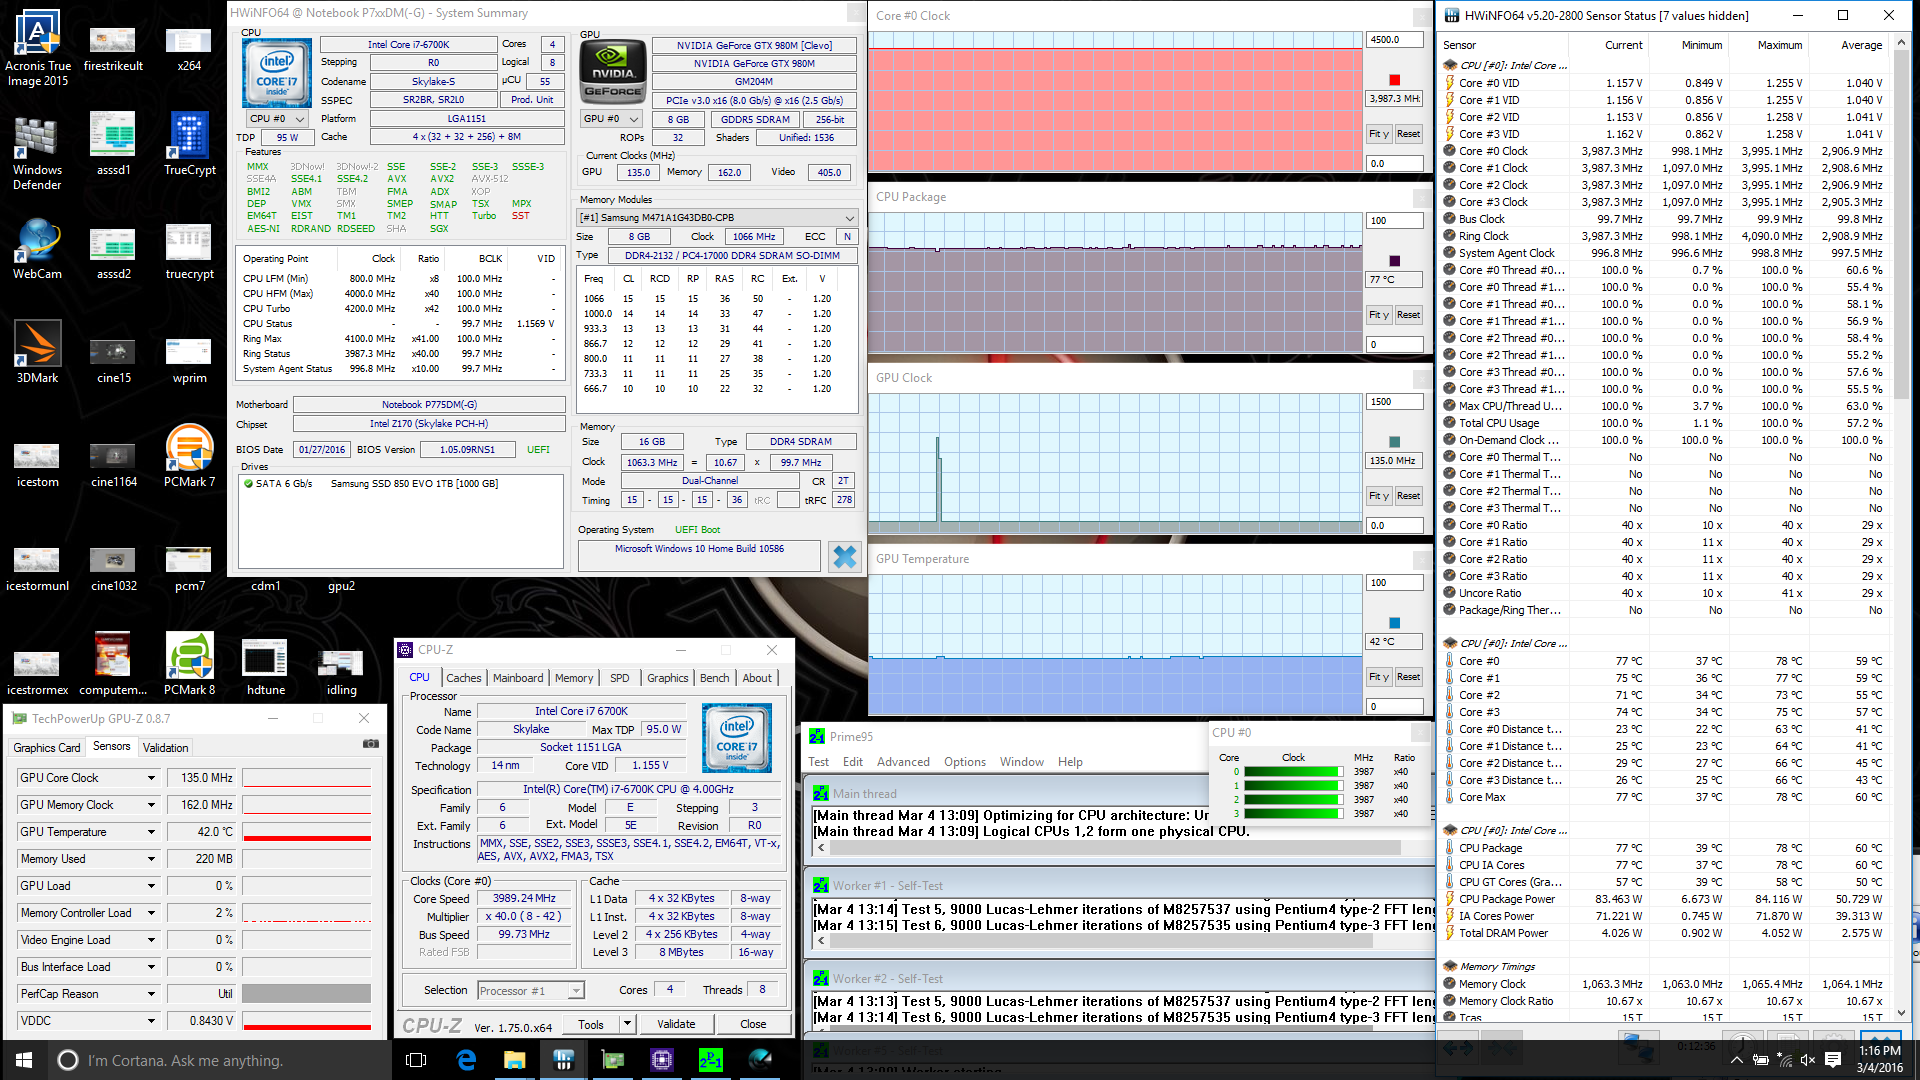Image resolution: width=1920 pixels, height=1080 pixels.
Task: Open the Validation tab in GPU-Z
Action: pyautogui.click(x=165, y=748)
